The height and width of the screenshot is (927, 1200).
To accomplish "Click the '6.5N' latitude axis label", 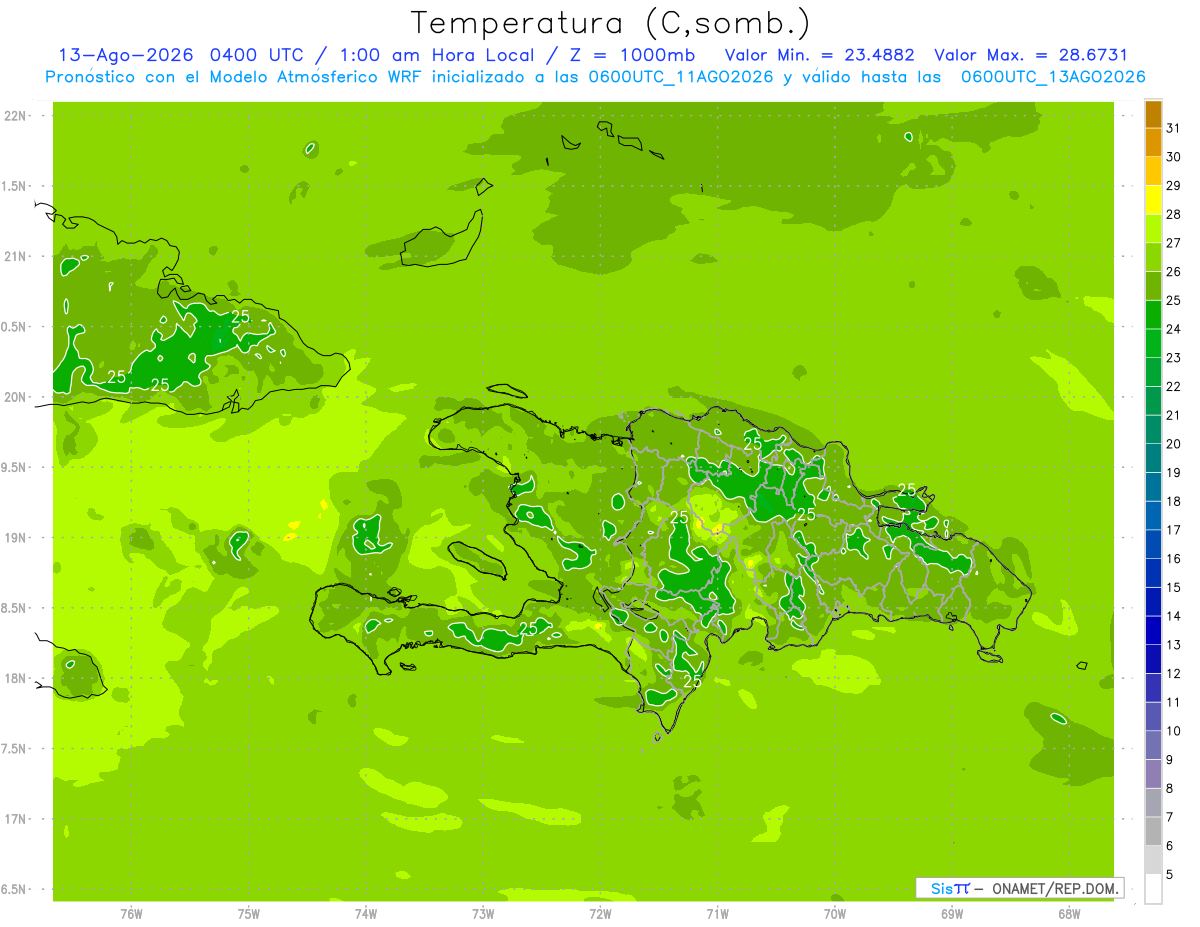I will click(15, 890).
